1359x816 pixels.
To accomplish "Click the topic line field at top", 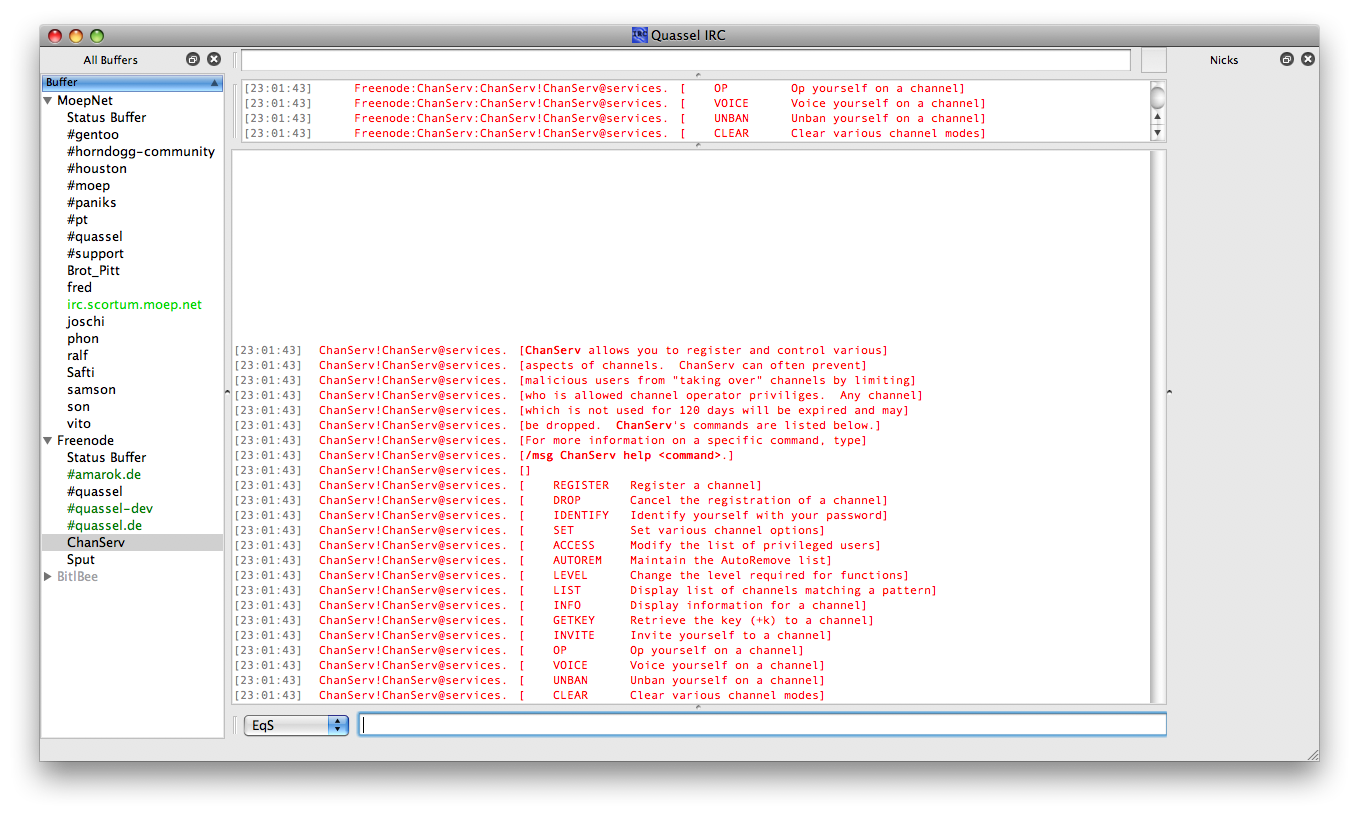I will pyautogui.click(x=686, y=60).
